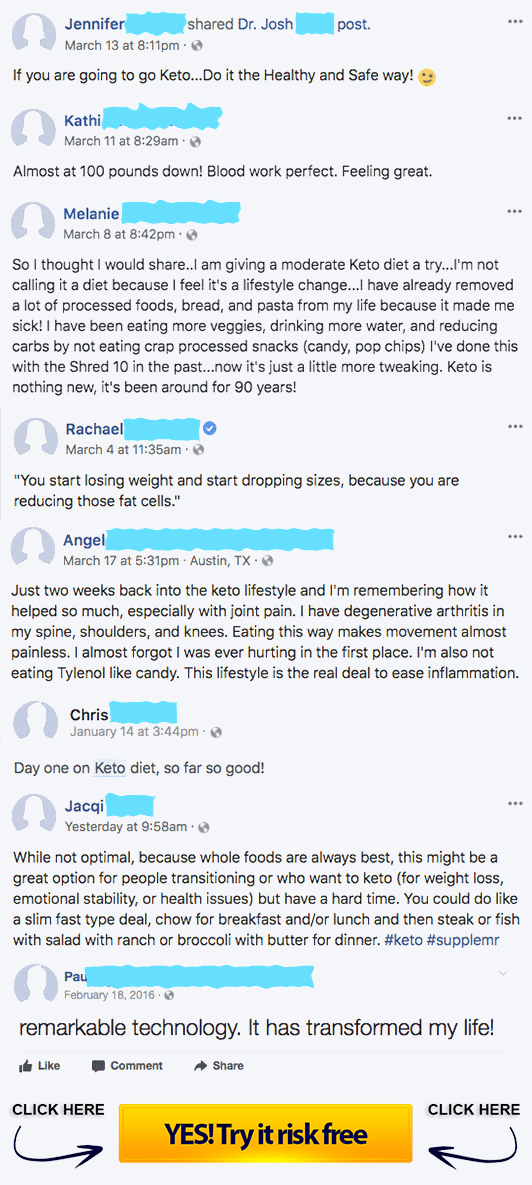The image size is (532, 1185).
Task: Open options menu on Jennifer's post
Action: click(515, 22)
